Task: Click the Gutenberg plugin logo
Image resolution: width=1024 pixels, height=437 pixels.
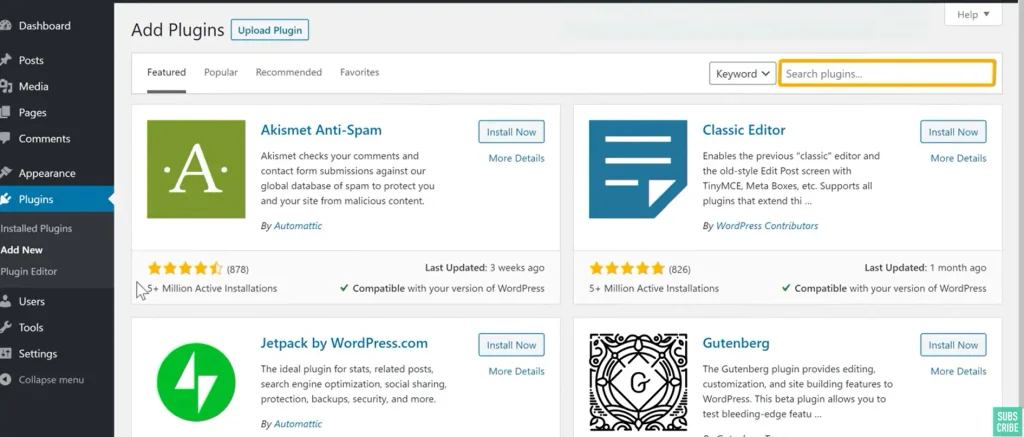Action: (x=638, y=382)
